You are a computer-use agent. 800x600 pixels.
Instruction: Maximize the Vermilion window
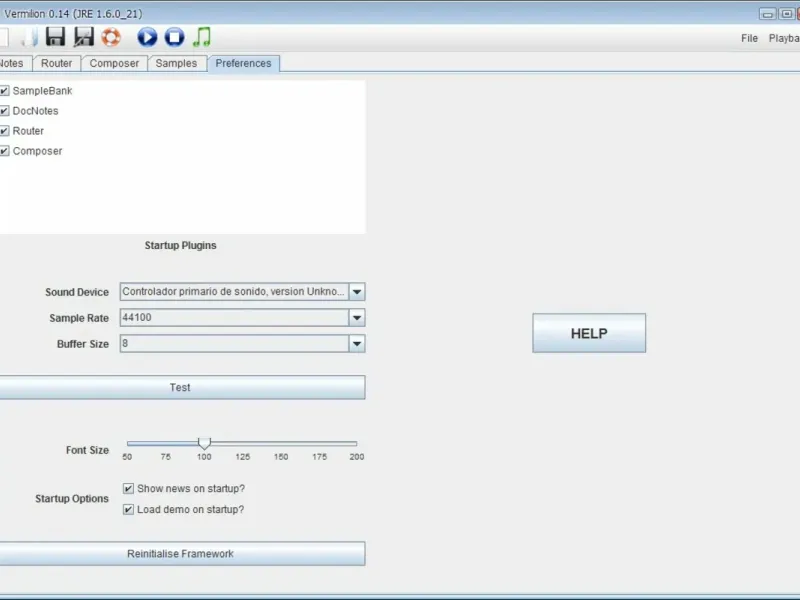(x=786, y=14)
